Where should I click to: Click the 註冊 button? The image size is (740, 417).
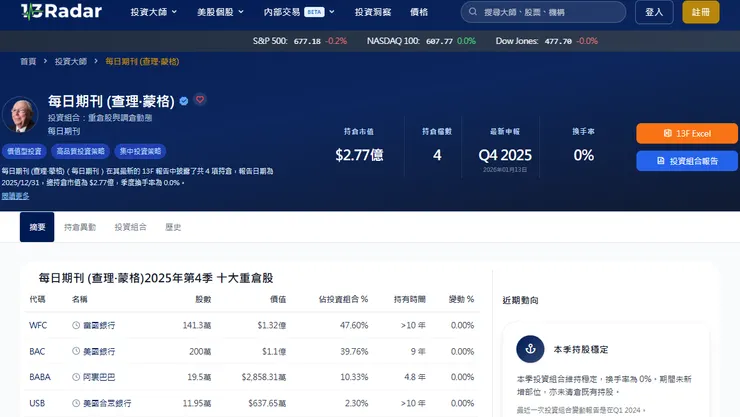coord(701,12)
